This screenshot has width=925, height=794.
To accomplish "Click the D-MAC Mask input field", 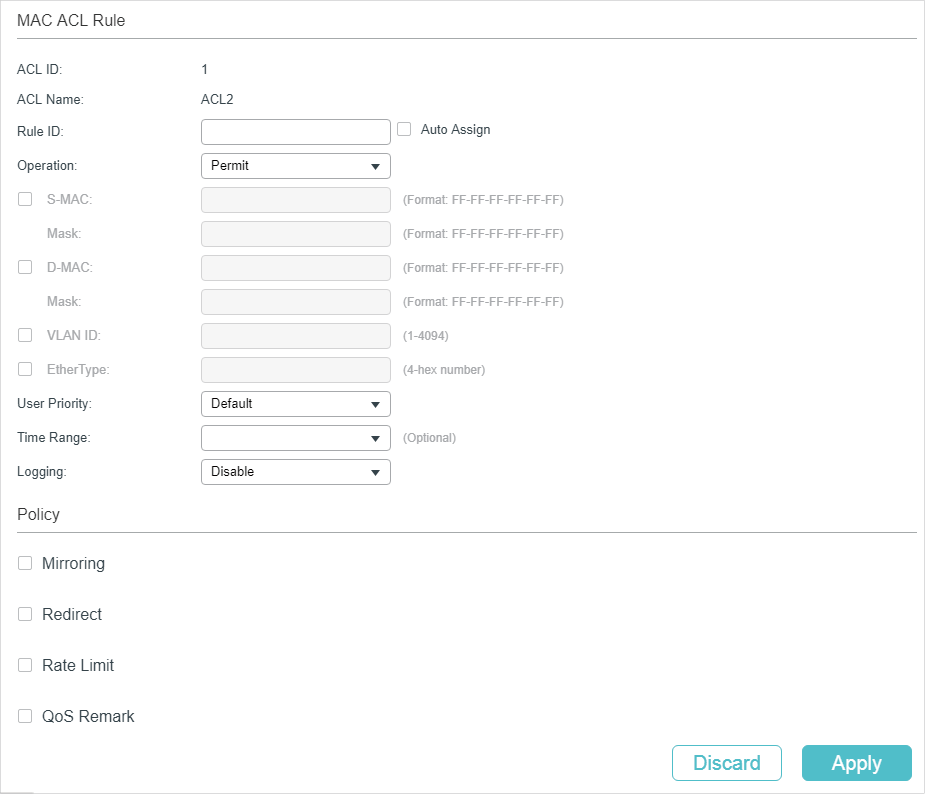I will tap(295, 302).
